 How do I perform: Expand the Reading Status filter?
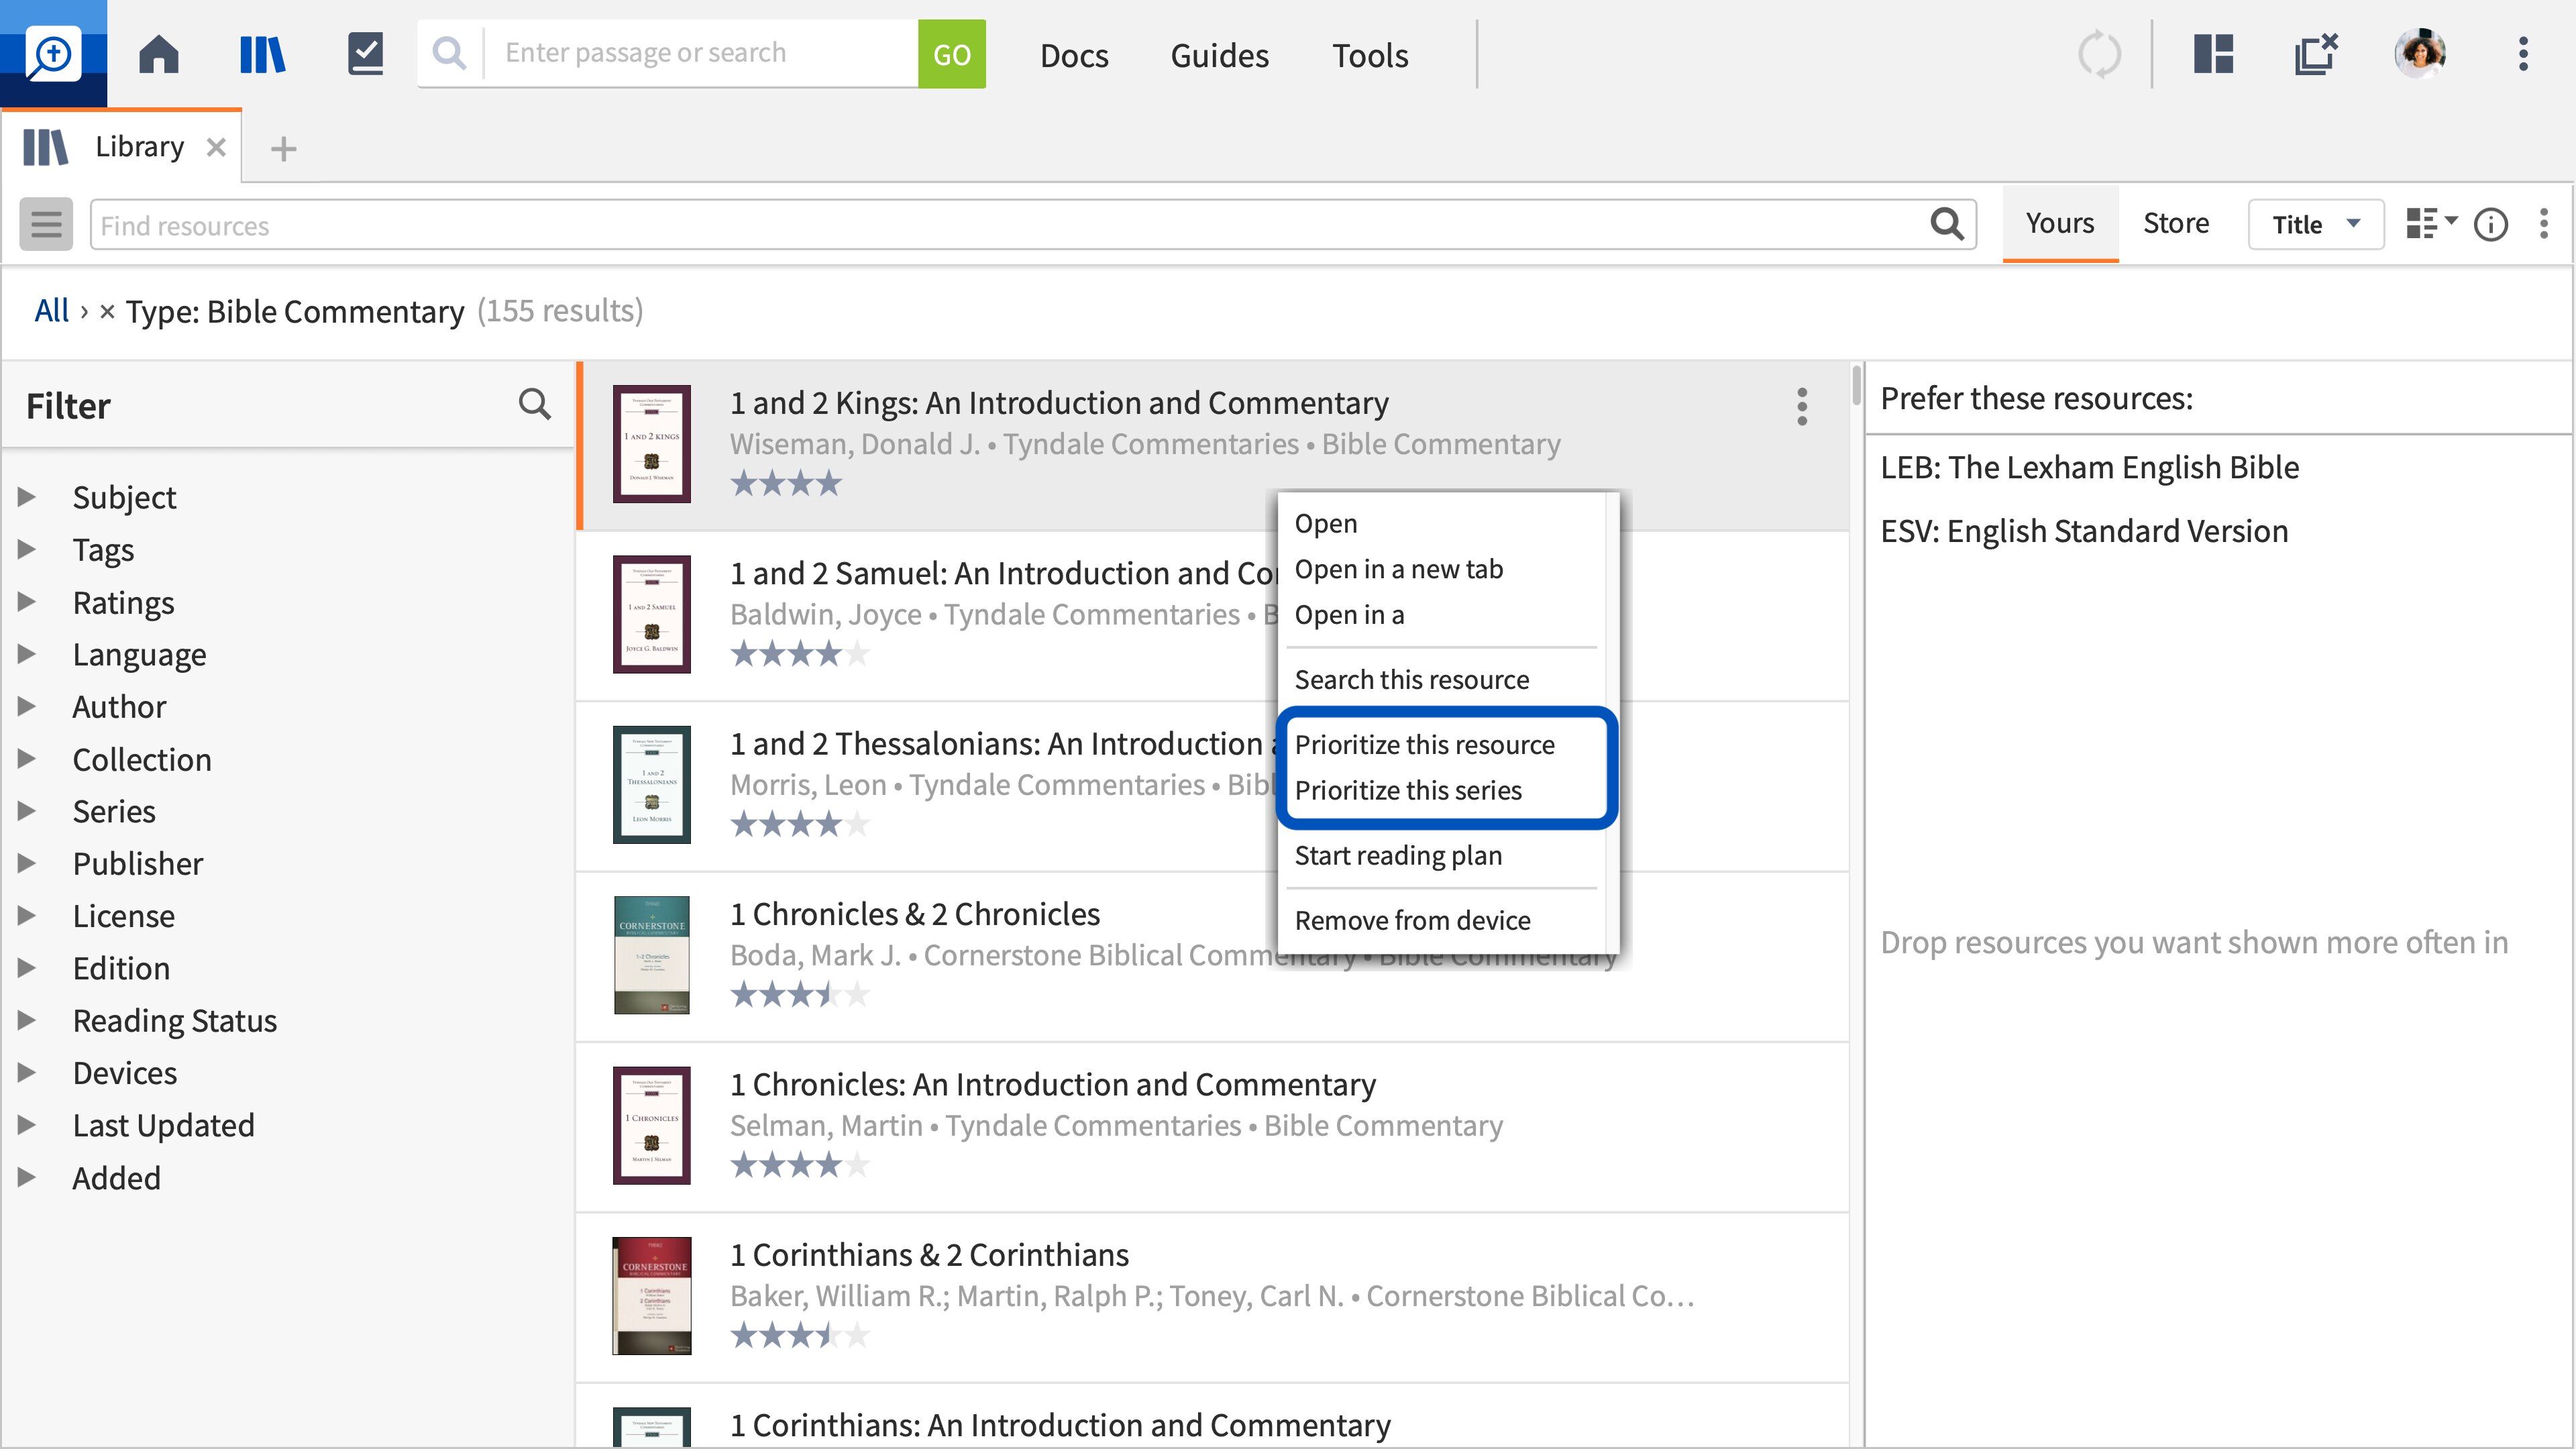[27, 1019]
